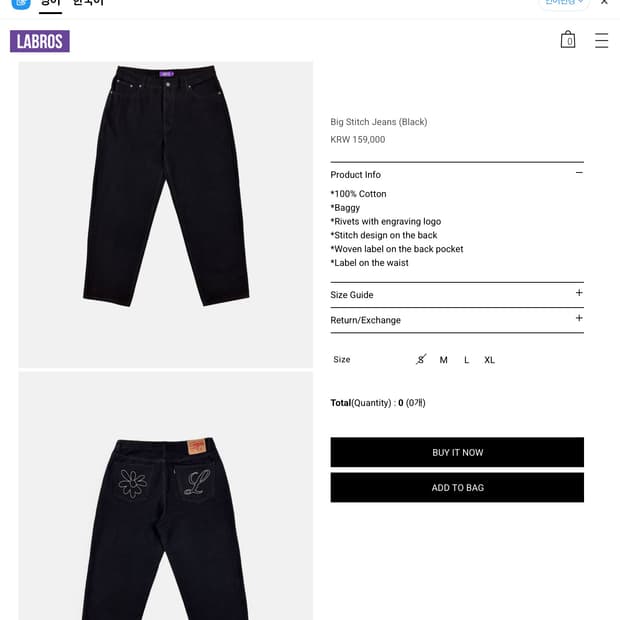Open the hamburger menu
This screenshot has width=620, height=620.
coord(601,40)
